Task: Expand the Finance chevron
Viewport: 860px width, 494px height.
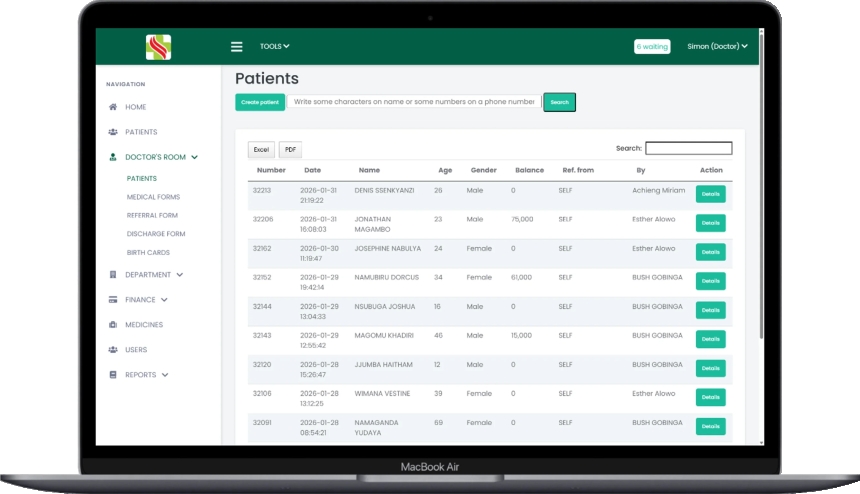Action: coord(165,300)
